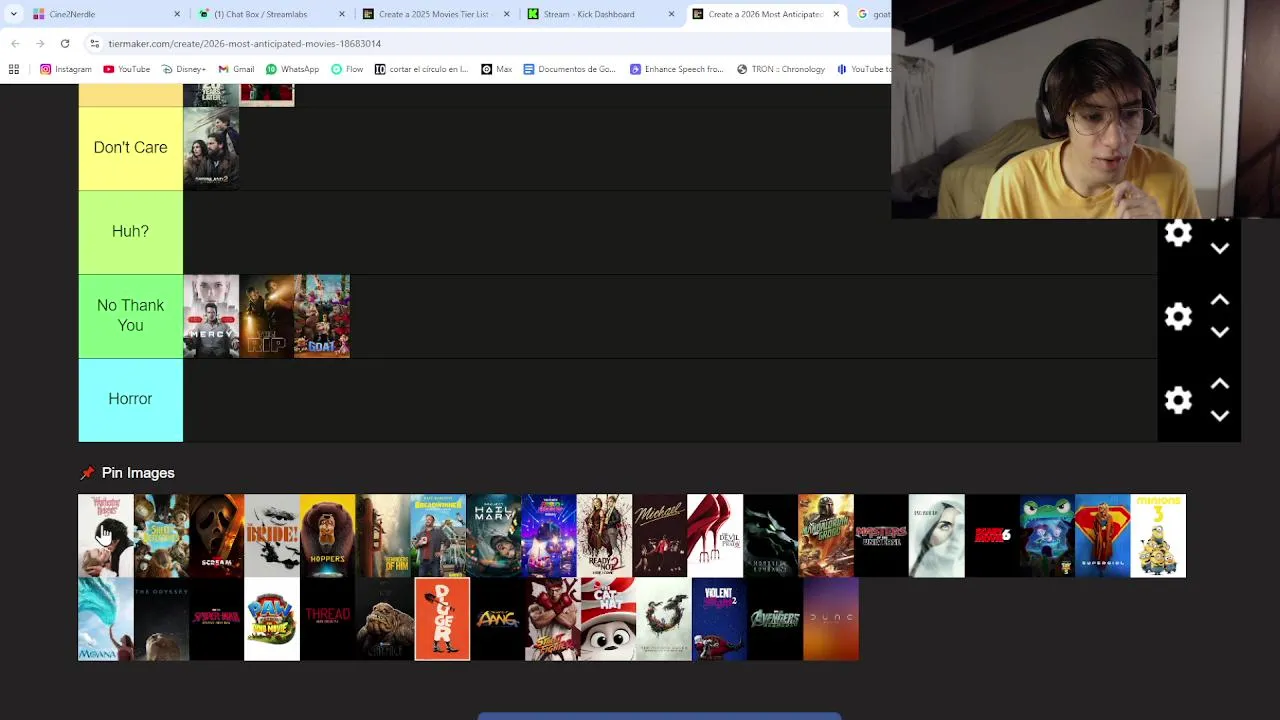Select the Bride! poster

coord(272,536)
